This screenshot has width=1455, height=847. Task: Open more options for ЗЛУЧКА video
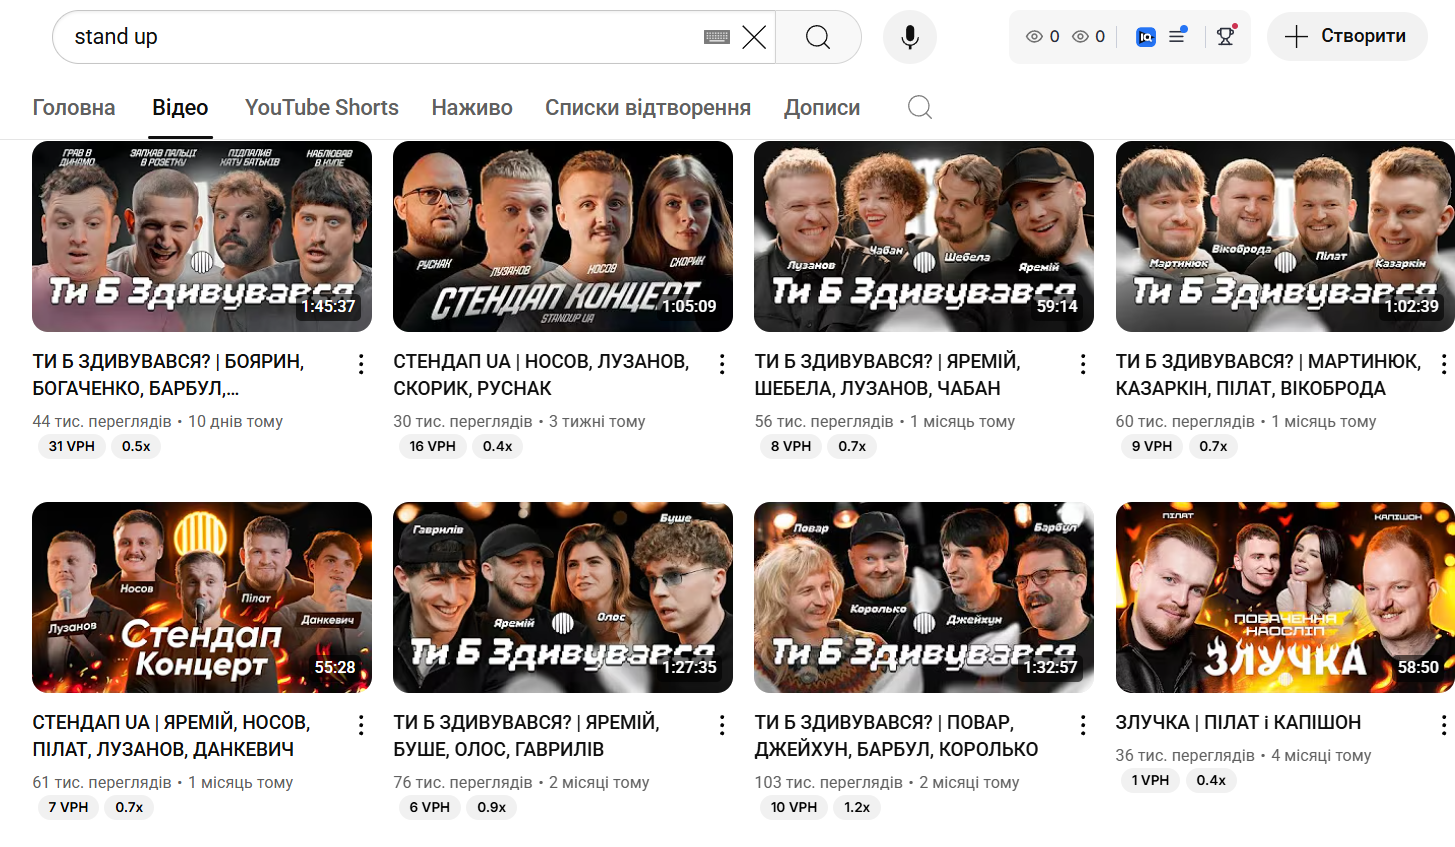click(x=1443, y=726)
